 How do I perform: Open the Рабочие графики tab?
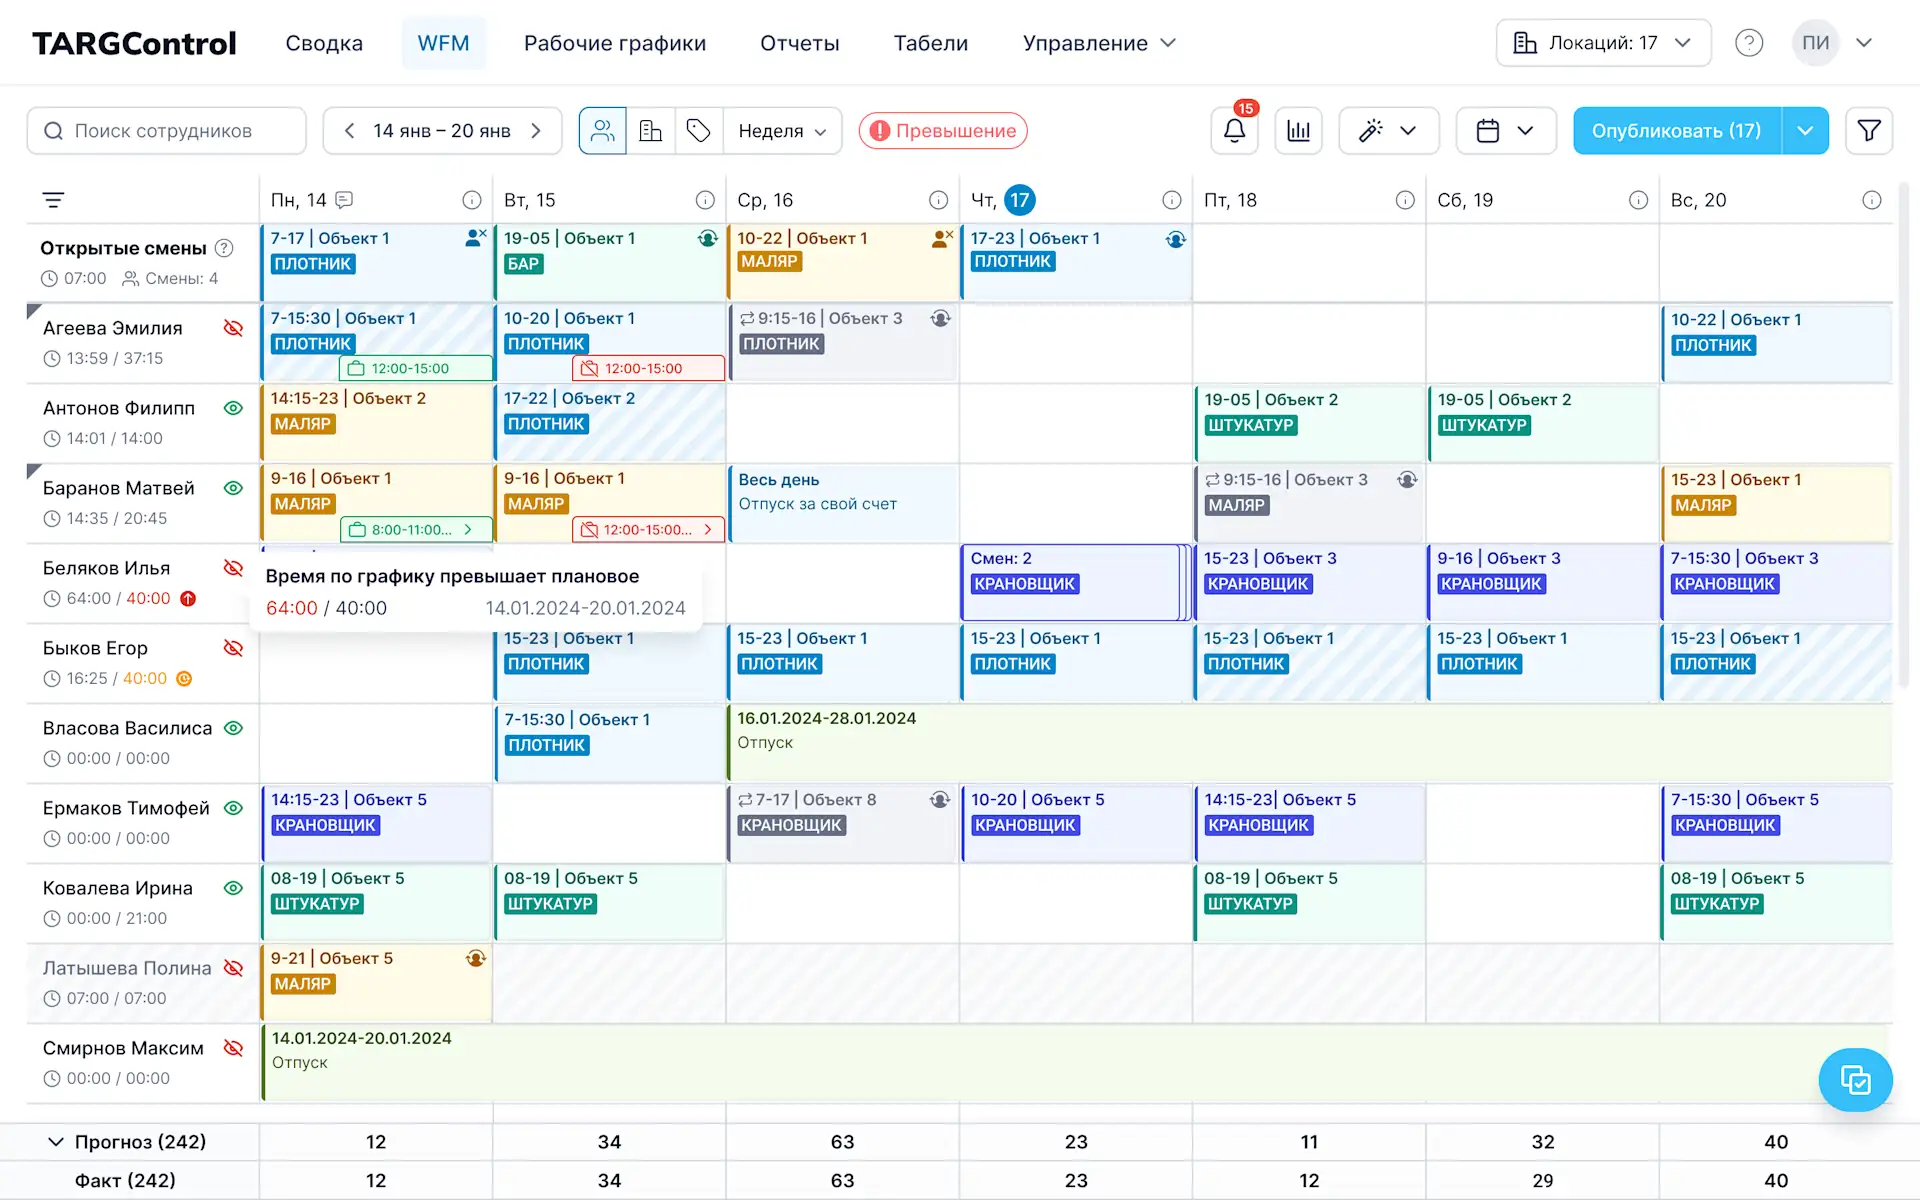point(614,43)
